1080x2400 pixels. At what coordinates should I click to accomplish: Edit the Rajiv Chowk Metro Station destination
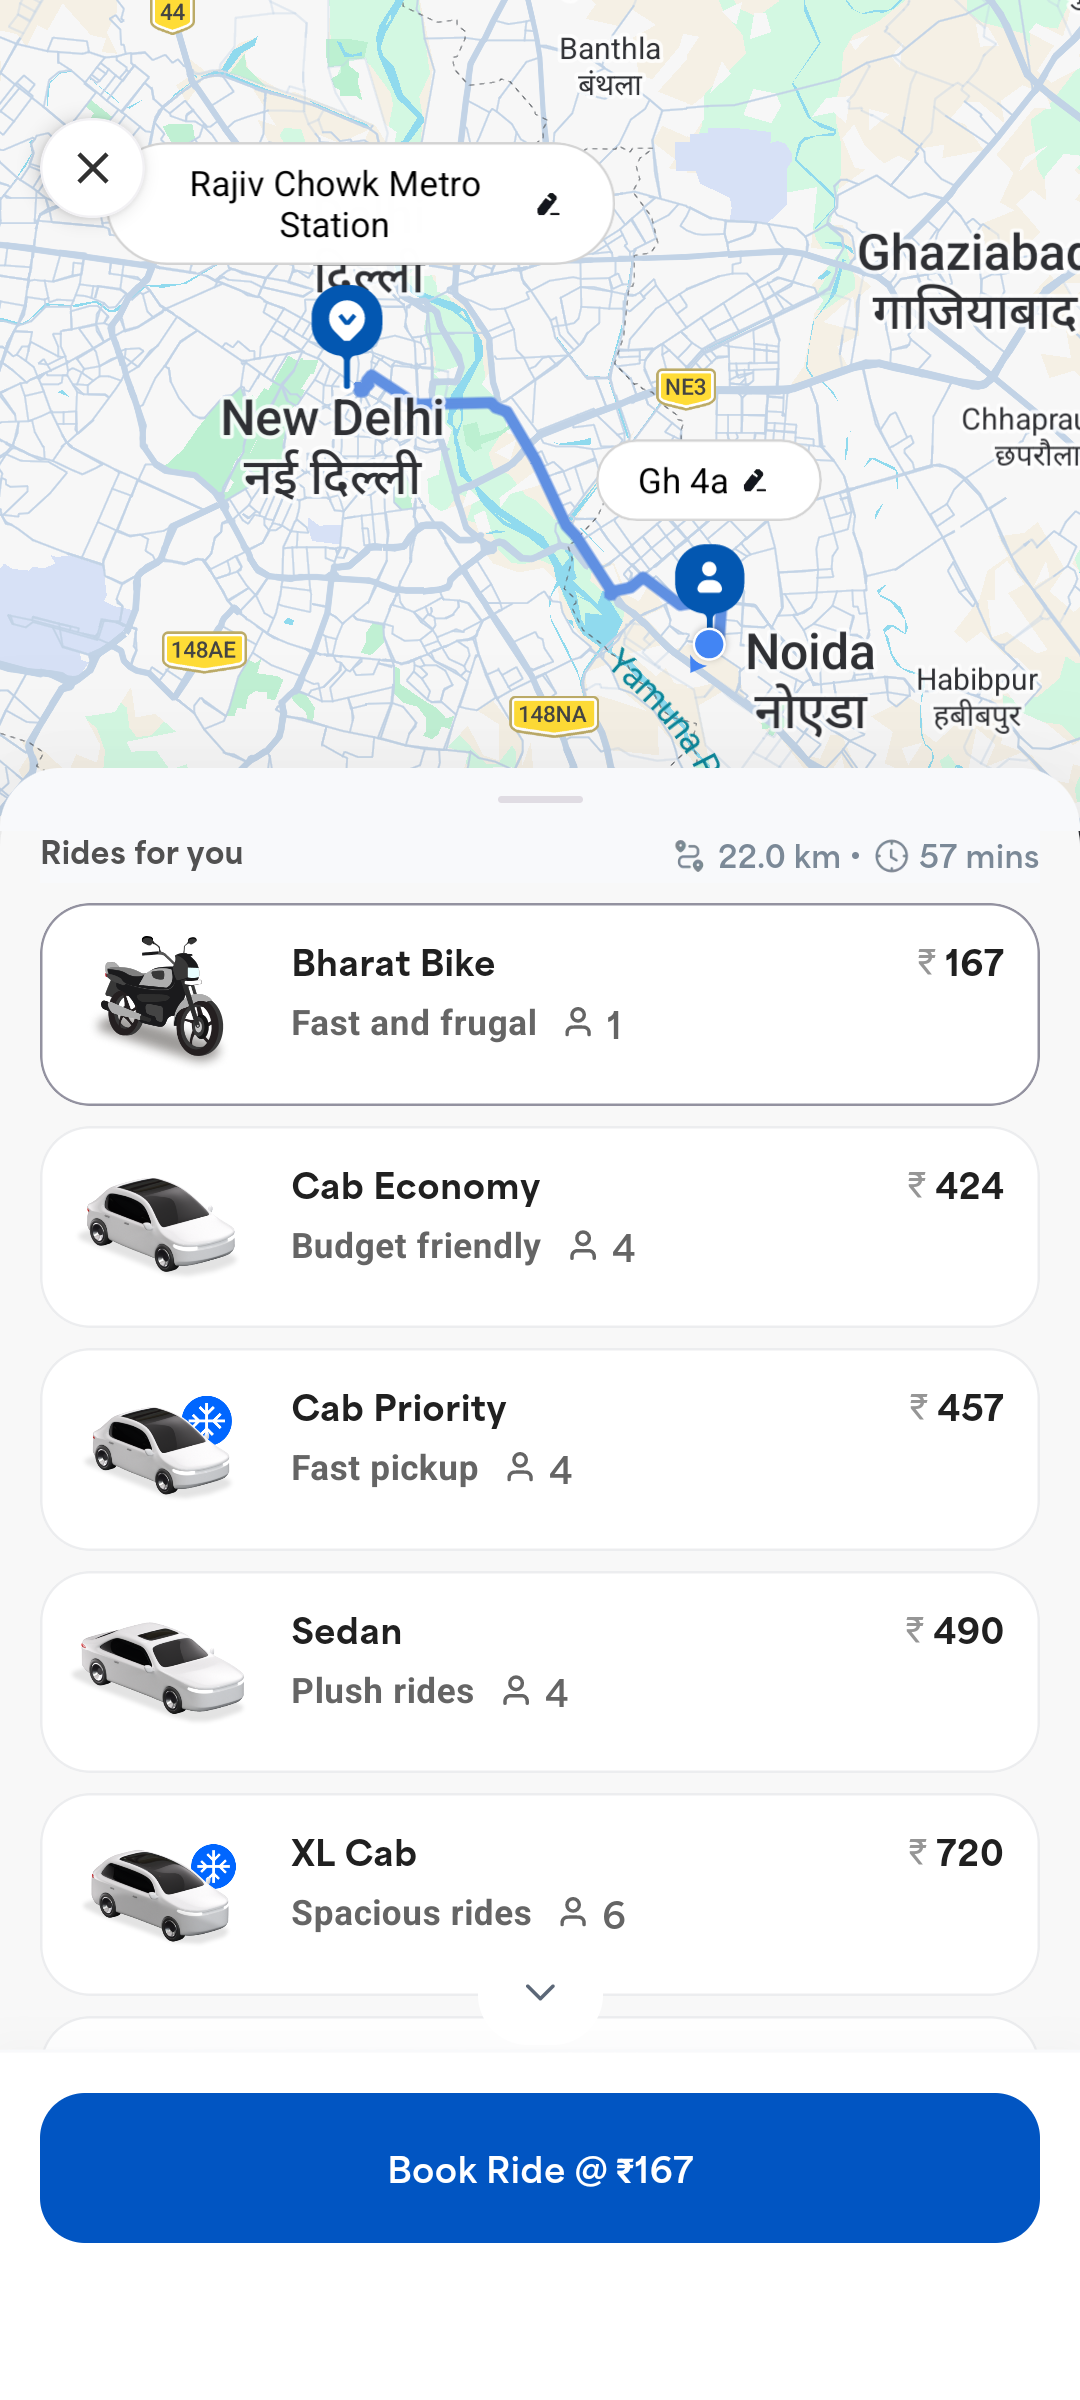pos(547,205)
